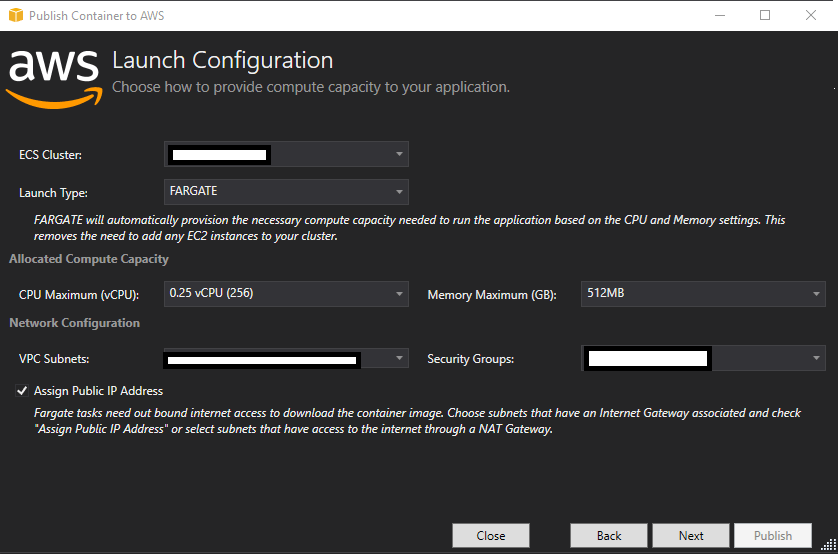Screen dimensions: 838x554
Task: Close the window with the X icon
Action: [x=811, y=15]
